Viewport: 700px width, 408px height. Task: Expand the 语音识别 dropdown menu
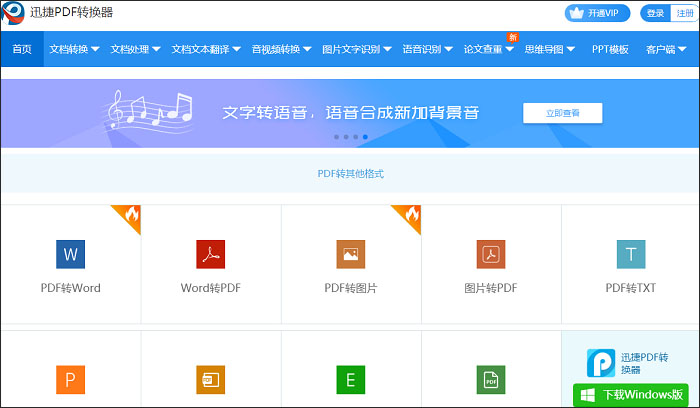pyautogui.click(x=428, y=49)
